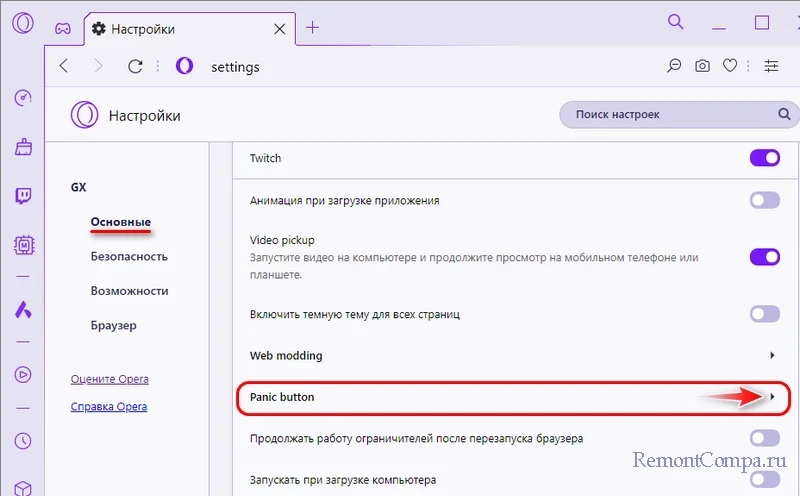Open History clock icon in sidebar
800x496 pixels.
pyautogui.click(x=23, y=441)
